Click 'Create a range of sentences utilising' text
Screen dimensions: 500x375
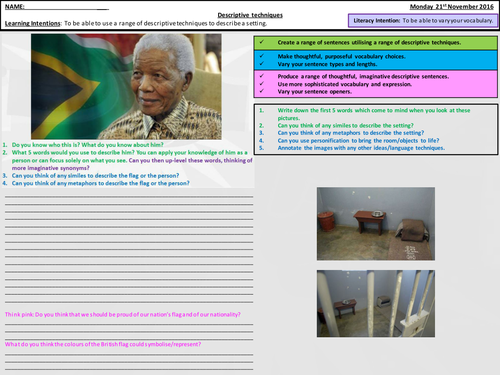pos(369,43)
